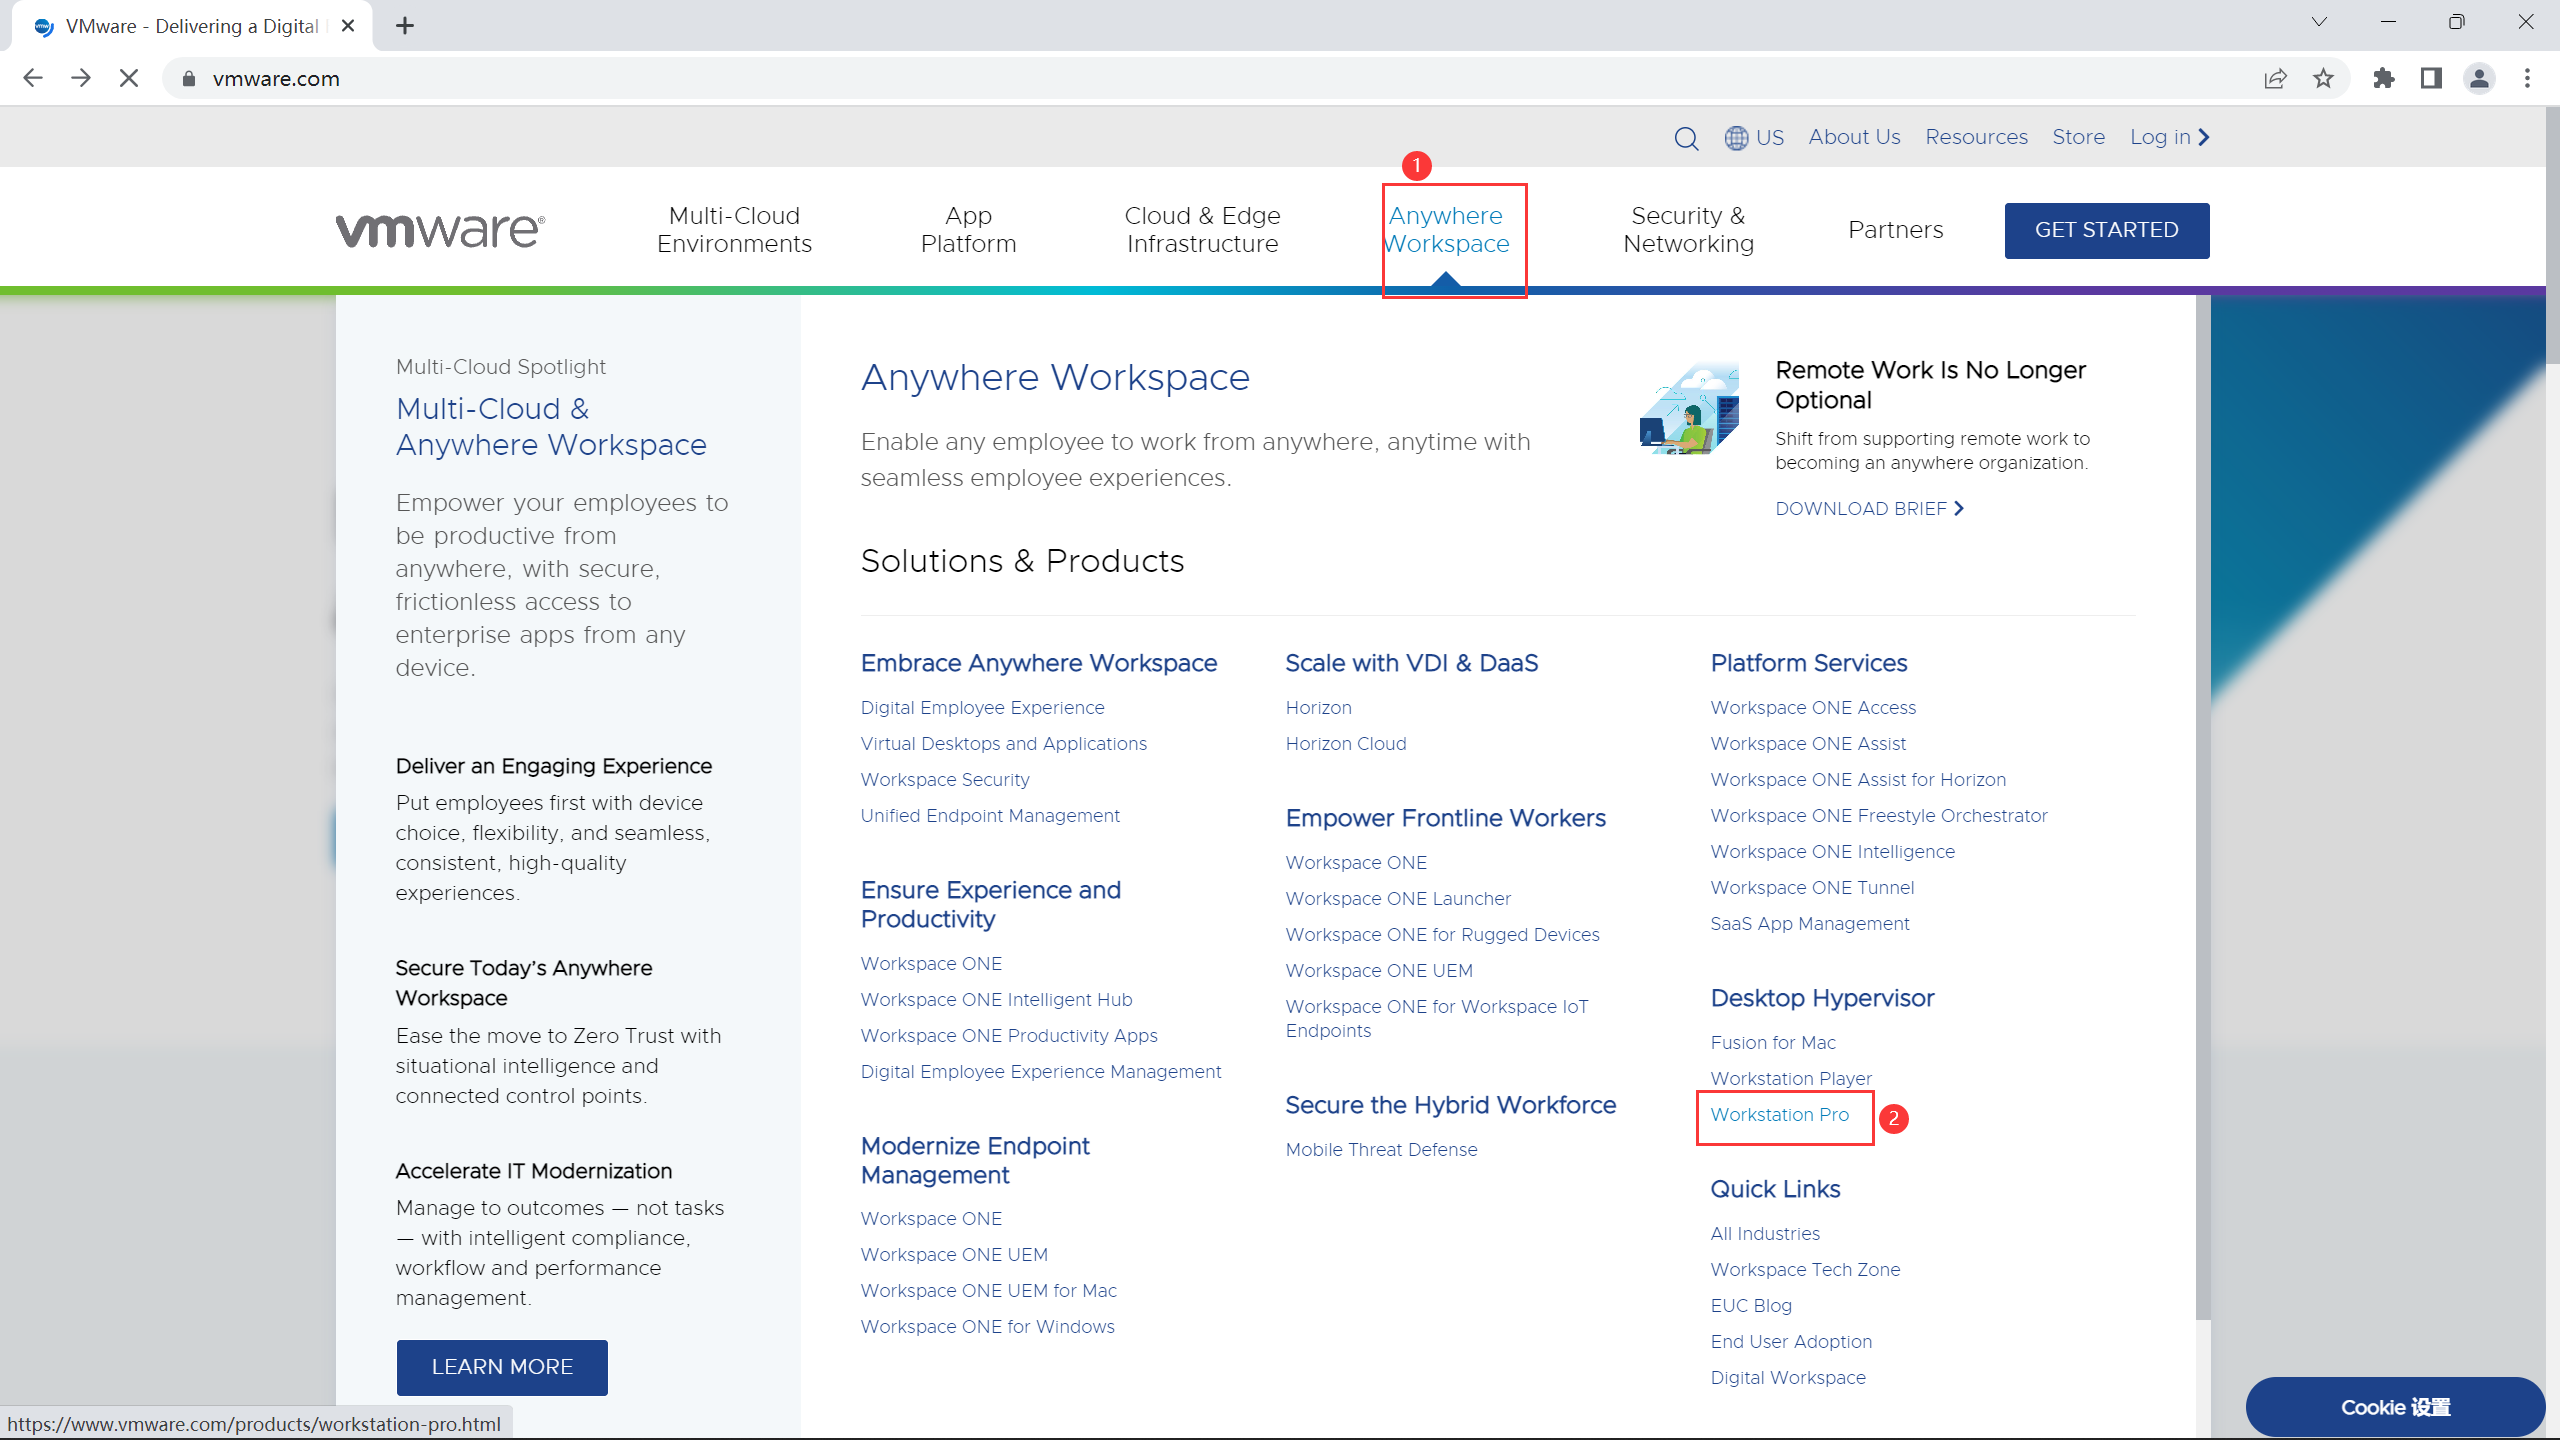Screen dimensions: 2560x1440
Task: Open the Store link
Action: (2078, 137)
